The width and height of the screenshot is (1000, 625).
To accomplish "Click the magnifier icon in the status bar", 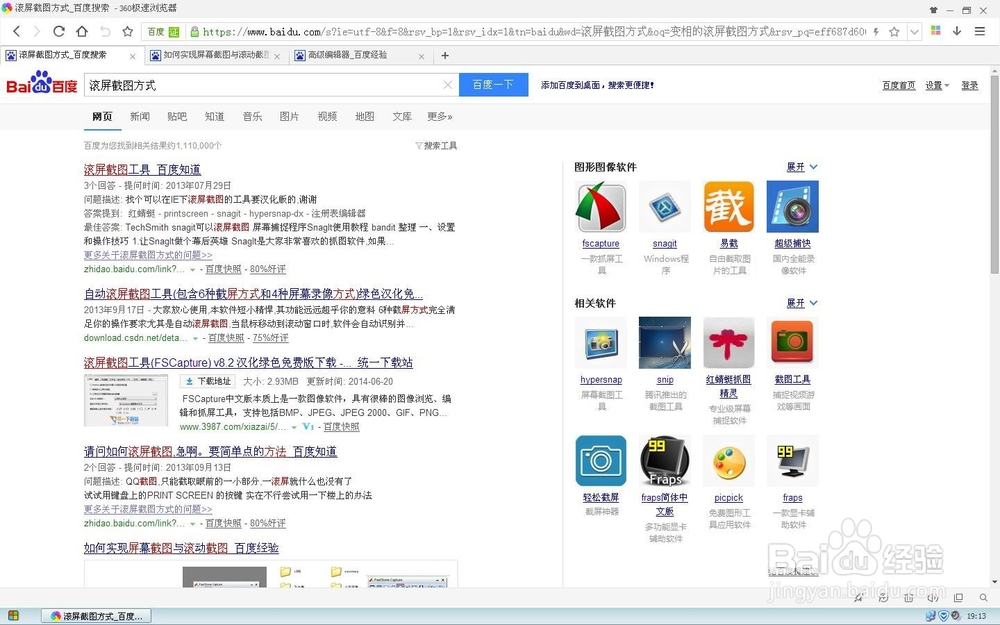I will pyautogui.click(x=983, y=598).
